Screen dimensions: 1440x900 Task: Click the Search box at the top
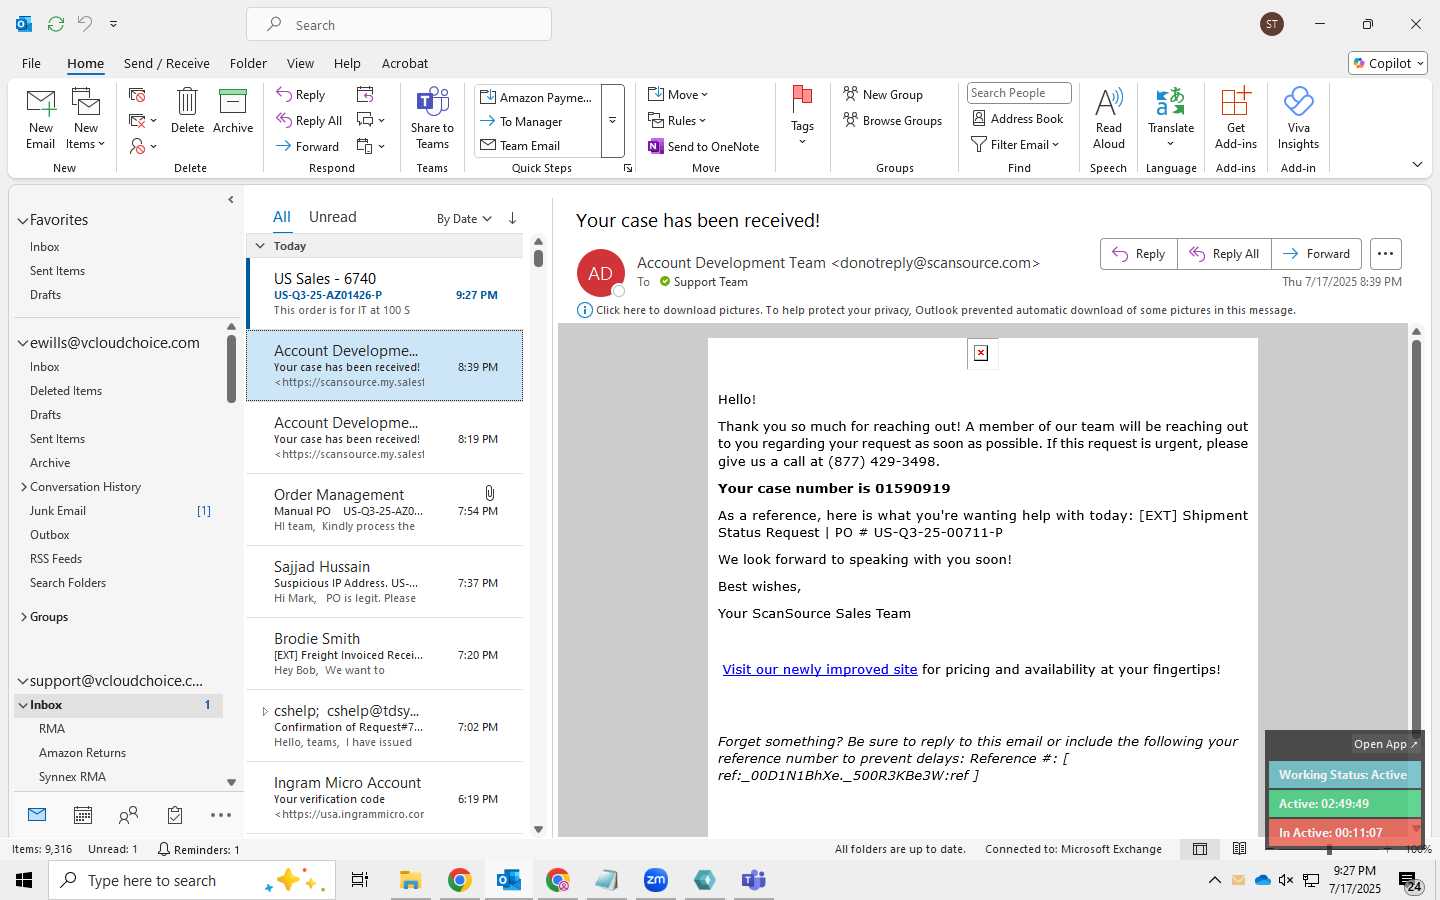(x=399, y=25)
